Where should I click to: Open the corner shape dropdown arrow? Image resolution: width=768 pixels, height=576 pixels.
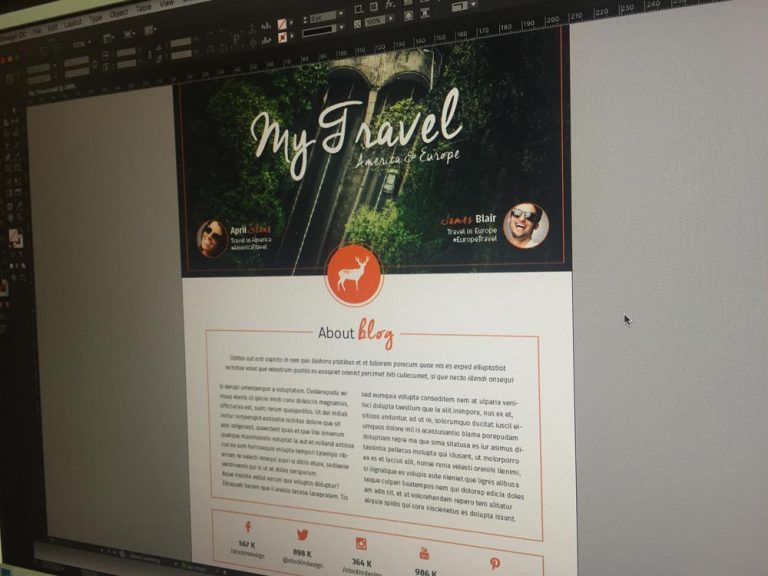[x=473, y=4]
